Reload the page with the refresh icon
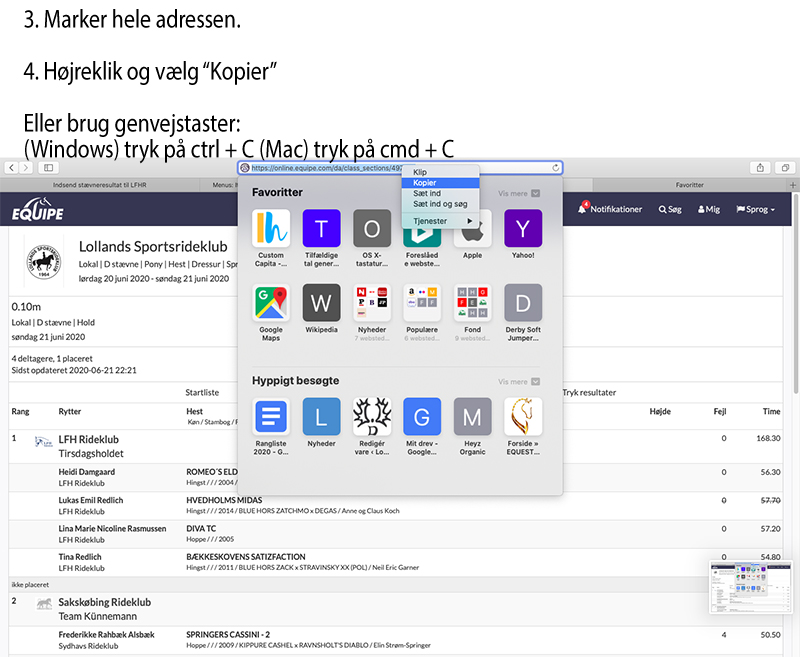 pyautogui.click(x=555, y=168)
